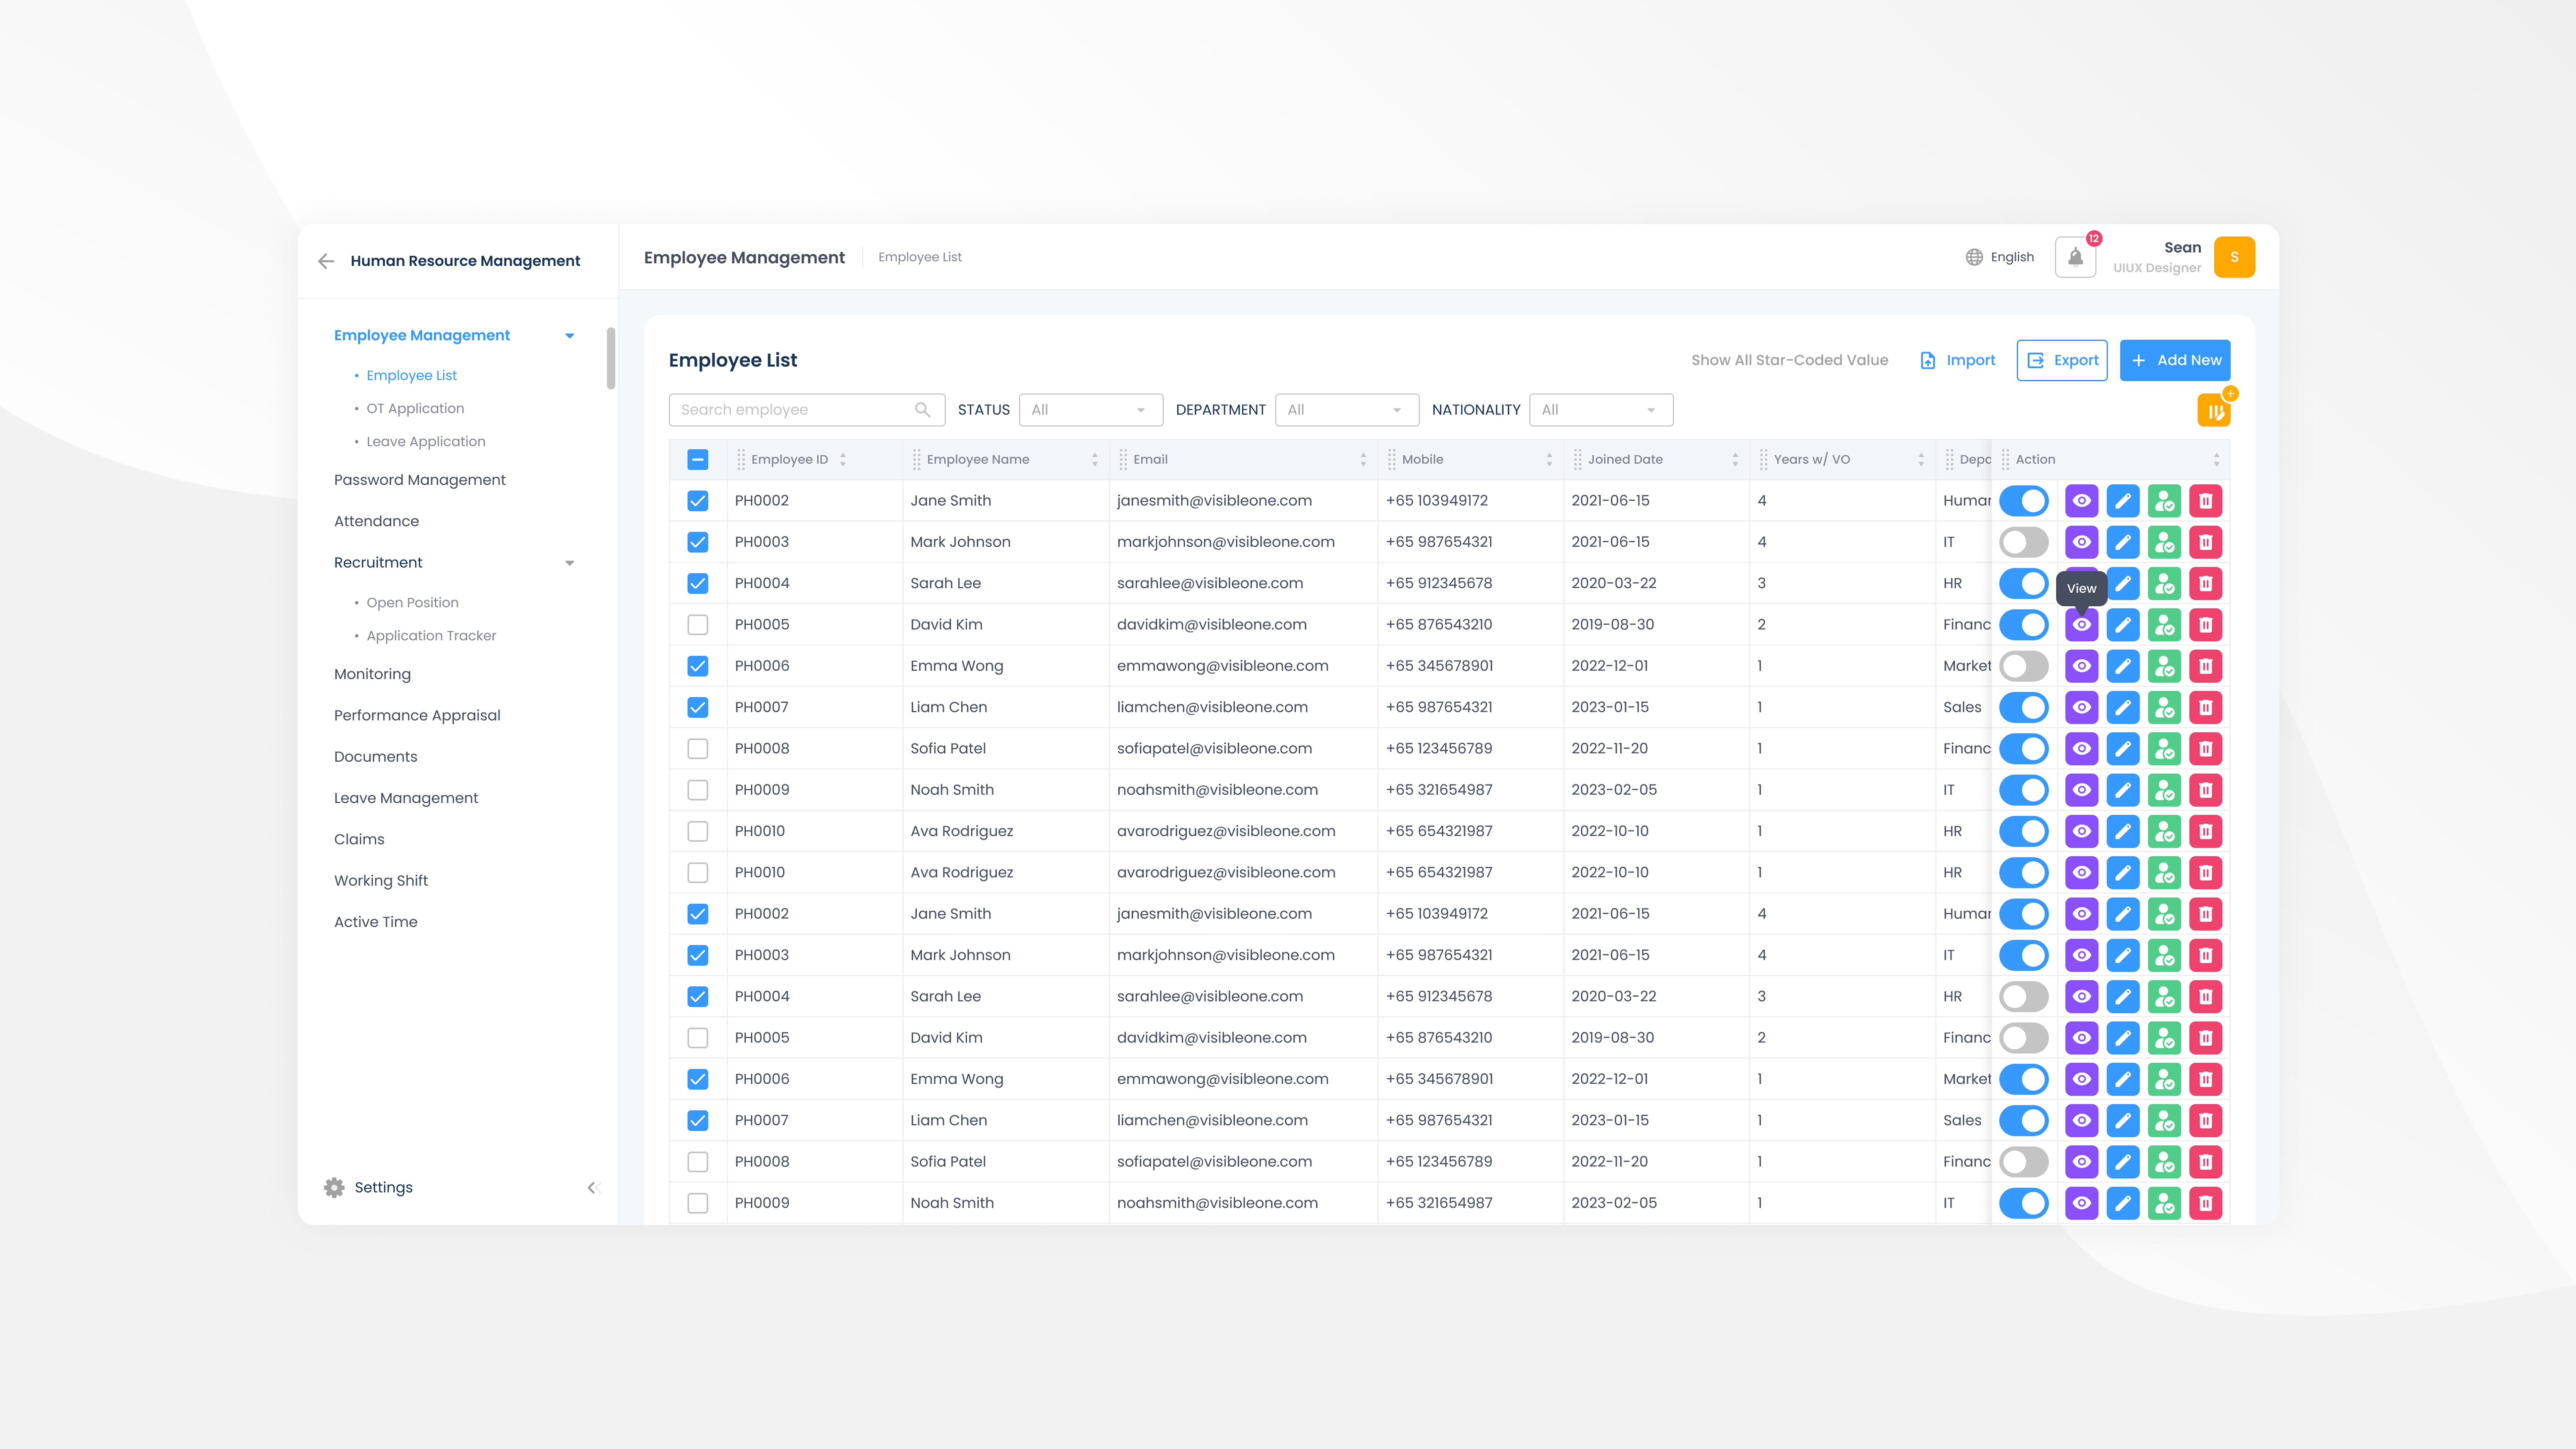Toggle the select-all checkbox in table header
Viewport: 2576px width, 1449px height.
click(698, 460)
